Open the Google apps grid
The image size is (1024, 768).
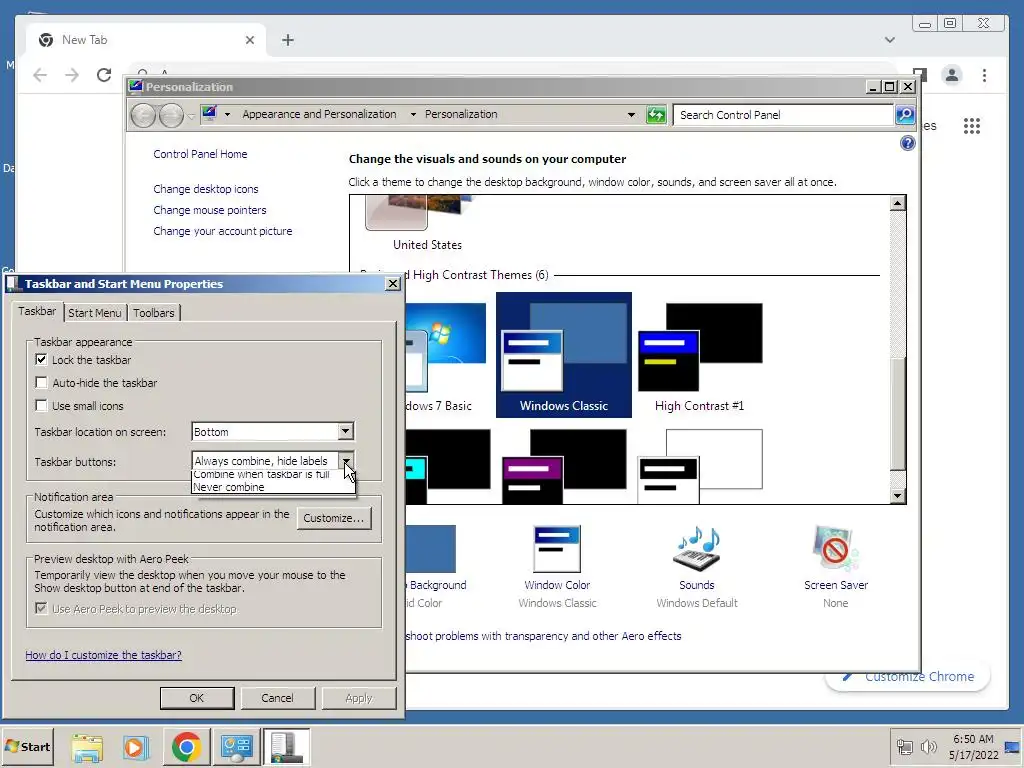pyautogui.click(x=972, y=125)
